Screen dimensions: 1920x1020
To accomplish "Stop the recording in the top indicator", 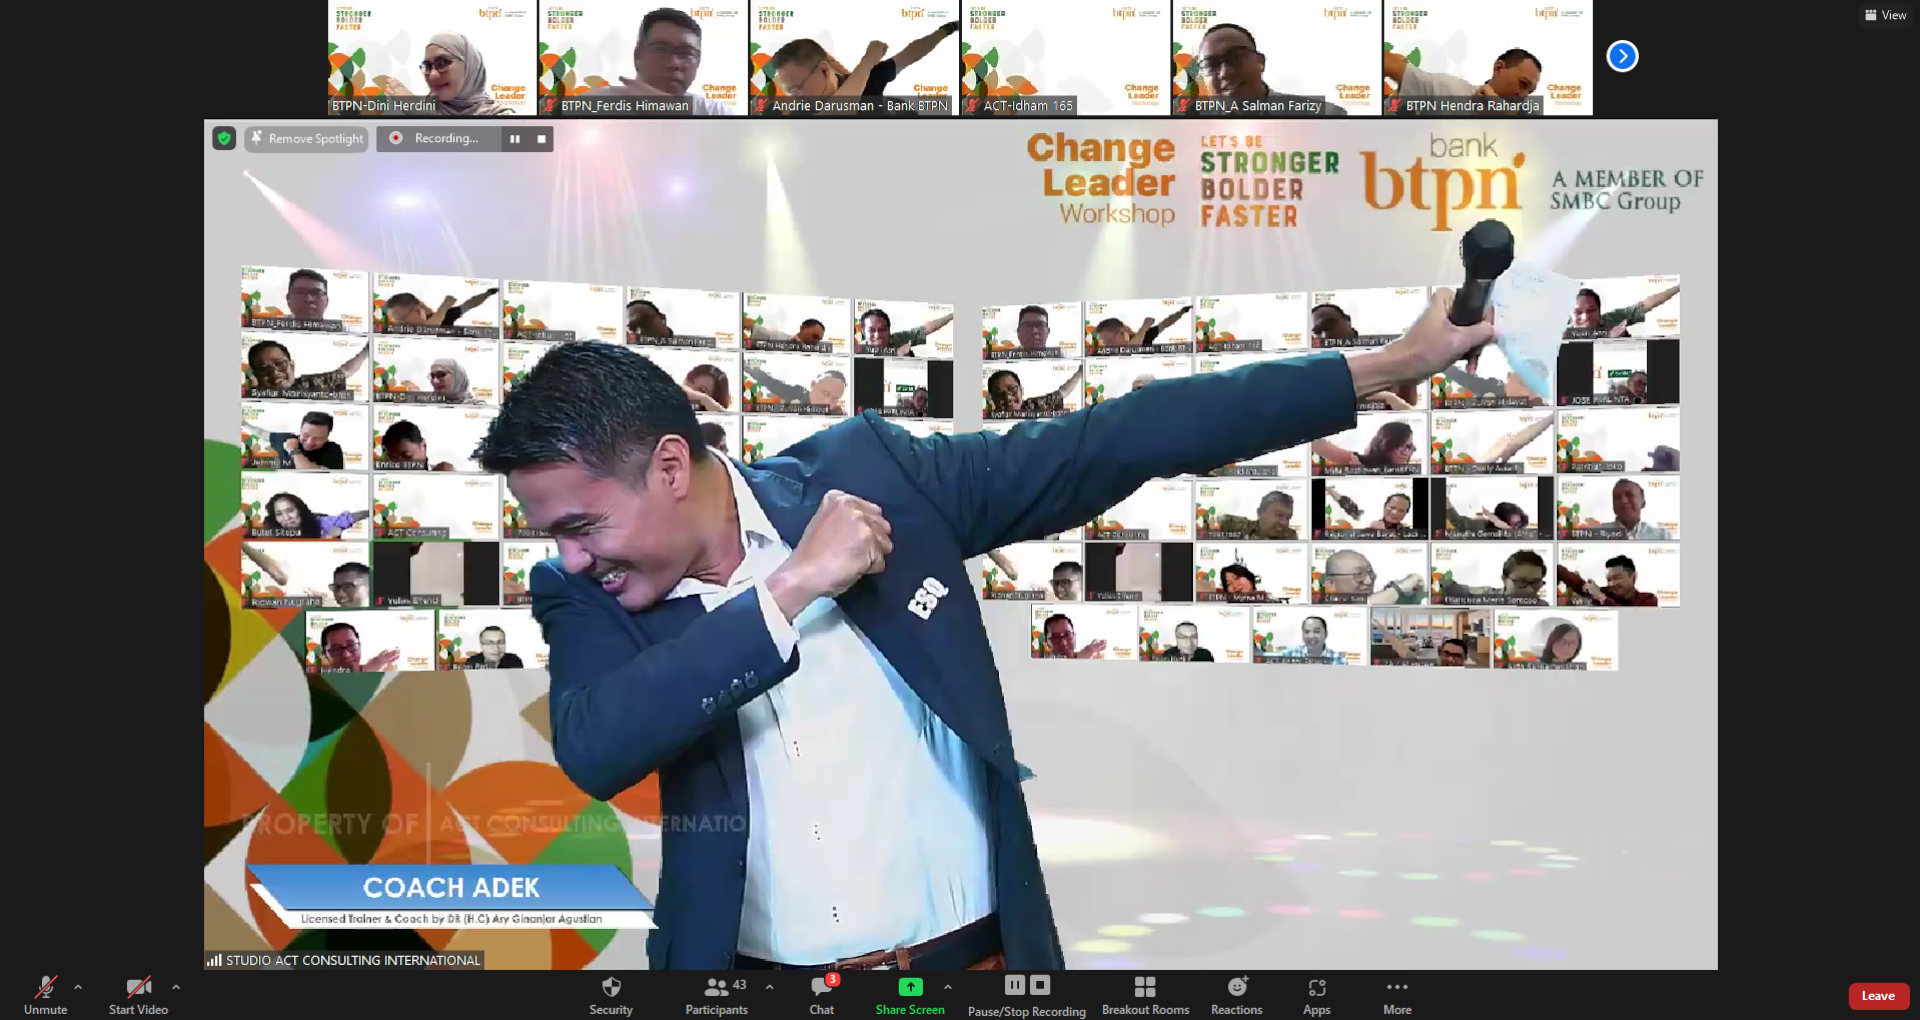I will coord(541,139).
